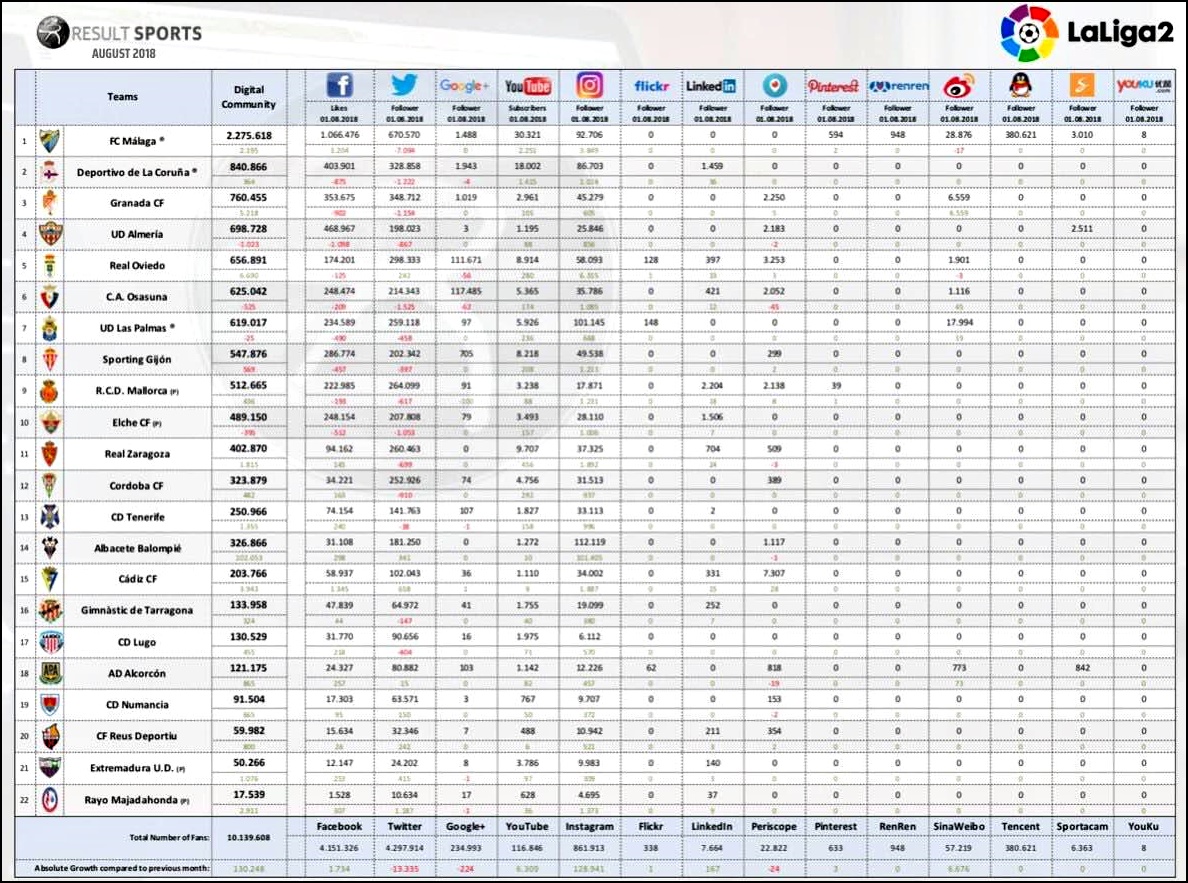Select the Albacete Balompié club crest
Screen dimensions: 1188x883
50,547
